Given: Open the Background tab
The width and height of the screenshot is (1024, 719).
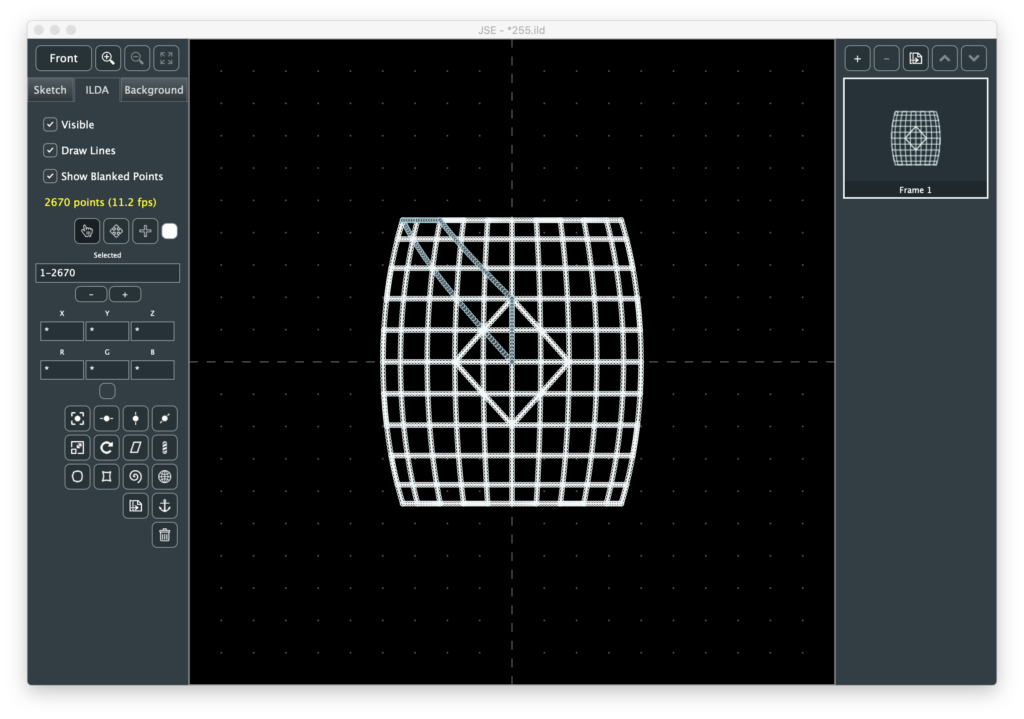Looking at the screenshot, I should (x=153, y=90).
